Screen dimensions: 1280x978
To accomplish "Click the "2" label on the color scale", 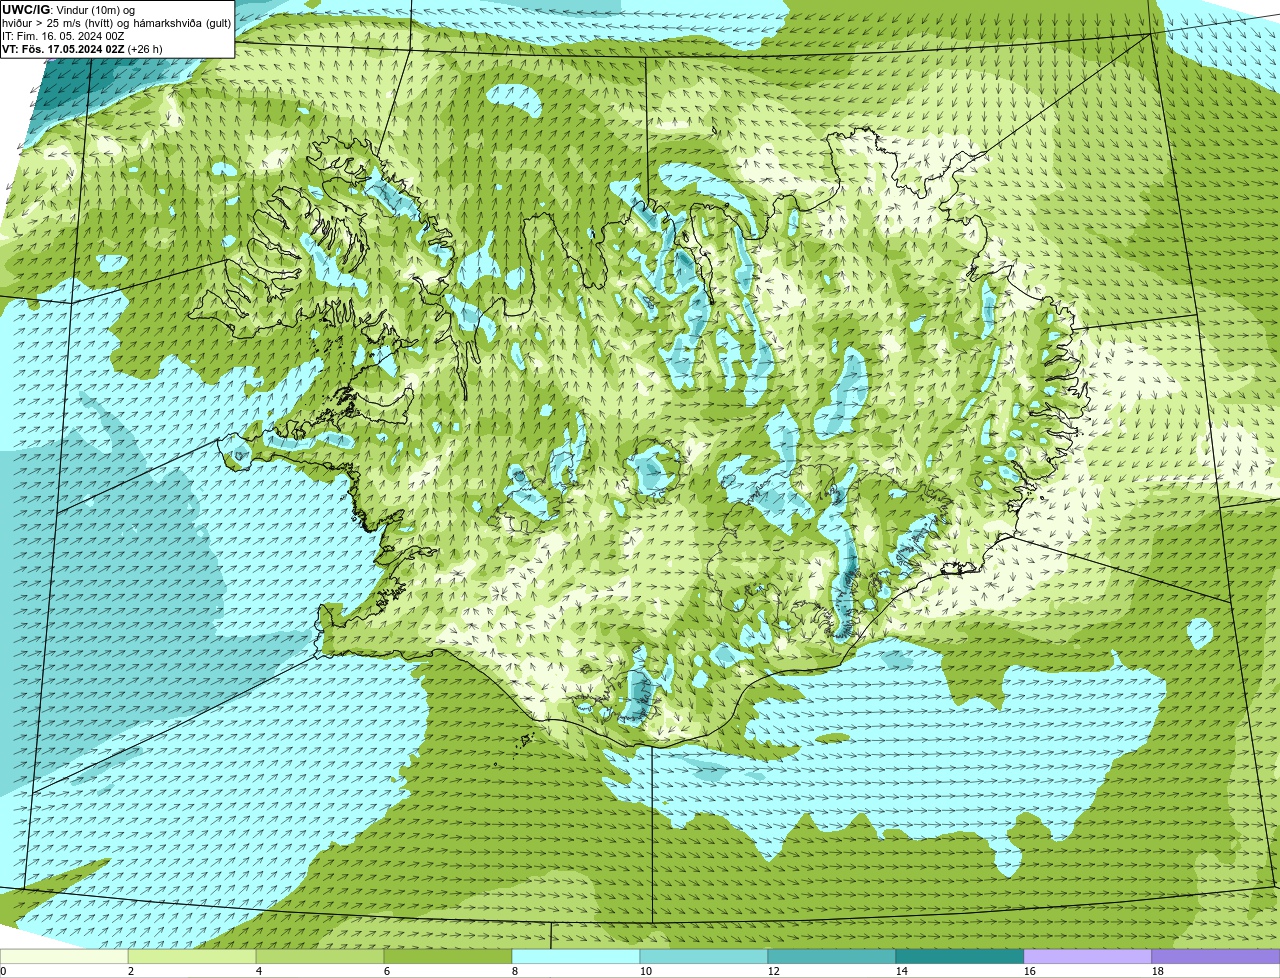I will 131,971.
